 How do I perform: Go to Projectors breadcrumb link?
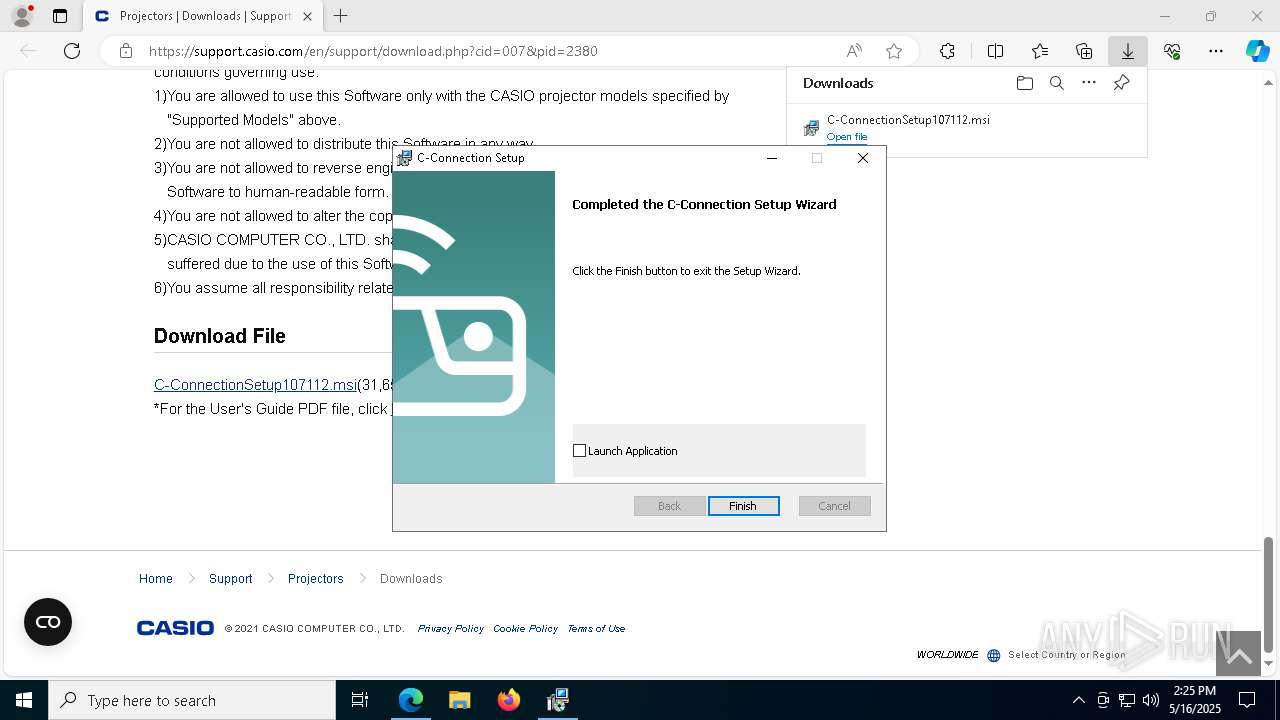pos(315,579)
